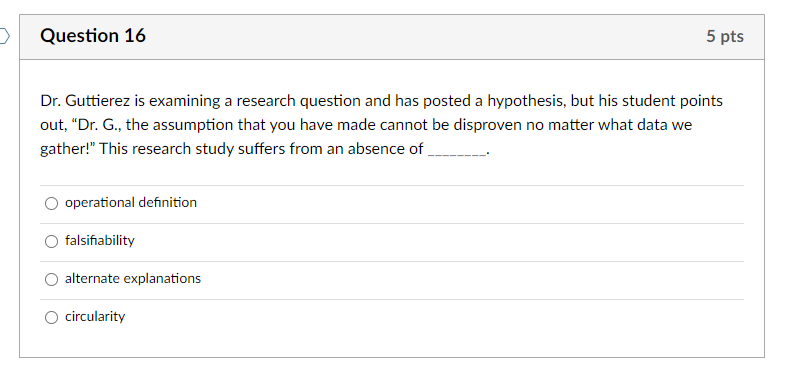
Task: Click 'research question' phrase in first line
Action: 298,102
